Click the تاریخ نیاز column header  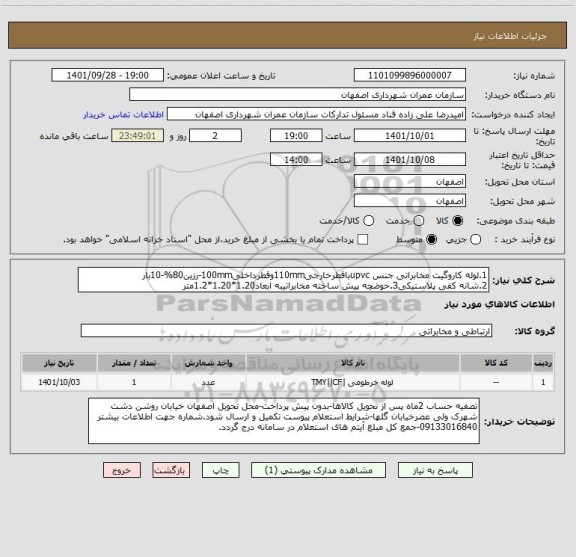pos(59,363)
